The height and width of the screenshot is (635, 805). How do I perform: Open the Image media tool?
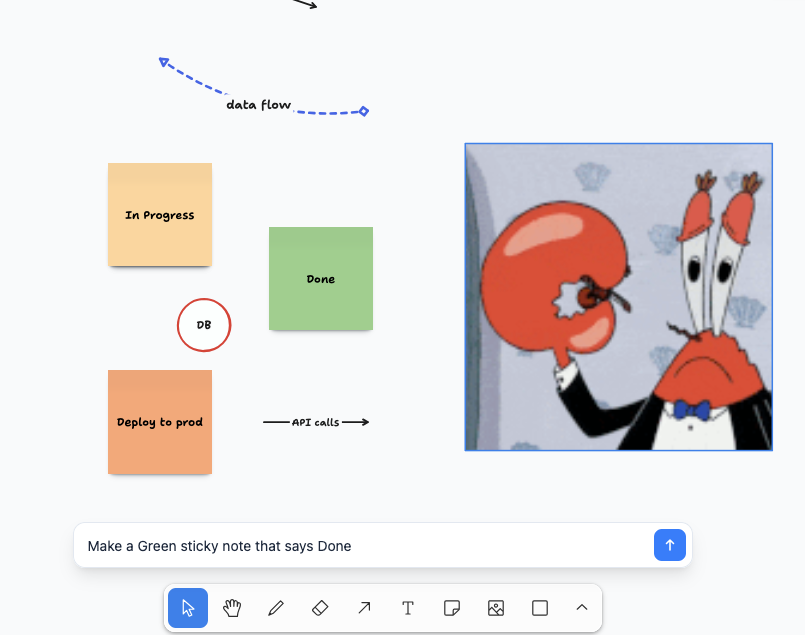tap(496, 608)
